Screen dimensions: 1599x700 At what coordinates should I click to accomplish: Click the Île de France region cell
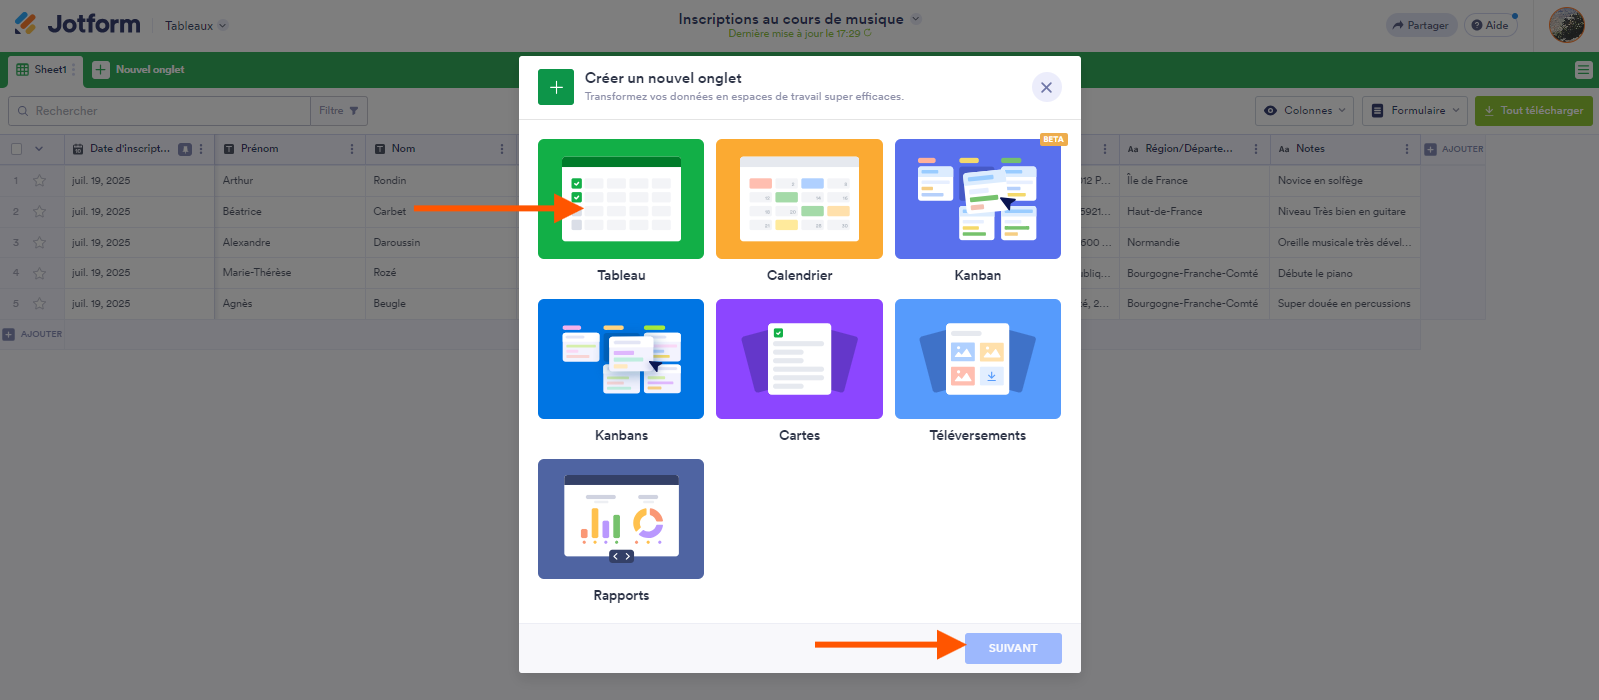click(1194, 181)
